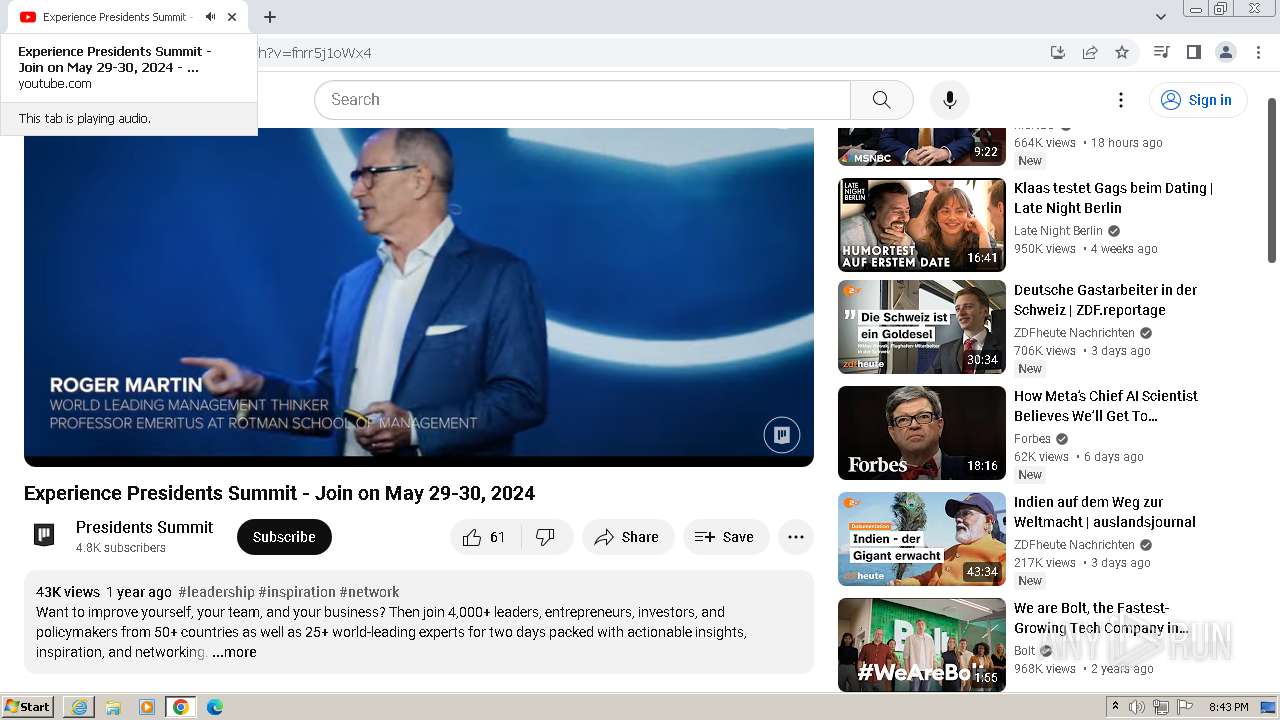Open the network tray icon
The image size is (1280, 720).
pyautogui.click(x=1161, y=707)
